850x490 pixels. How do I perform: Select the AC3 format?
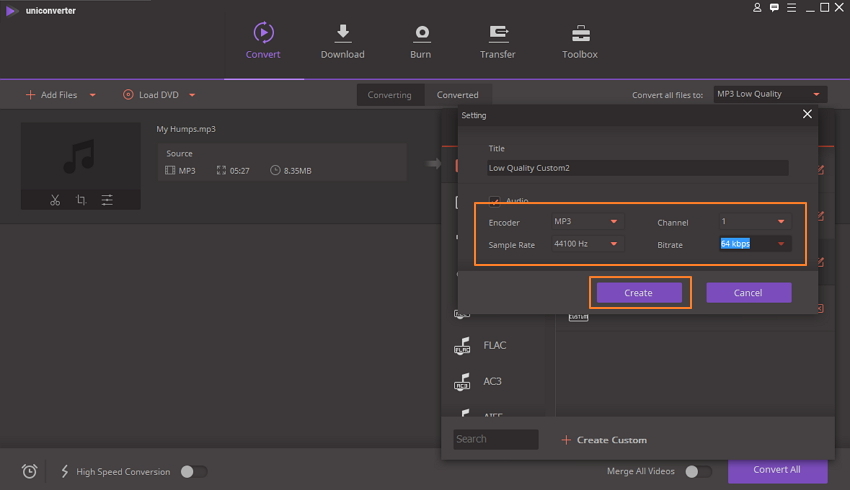pos(492,382)
